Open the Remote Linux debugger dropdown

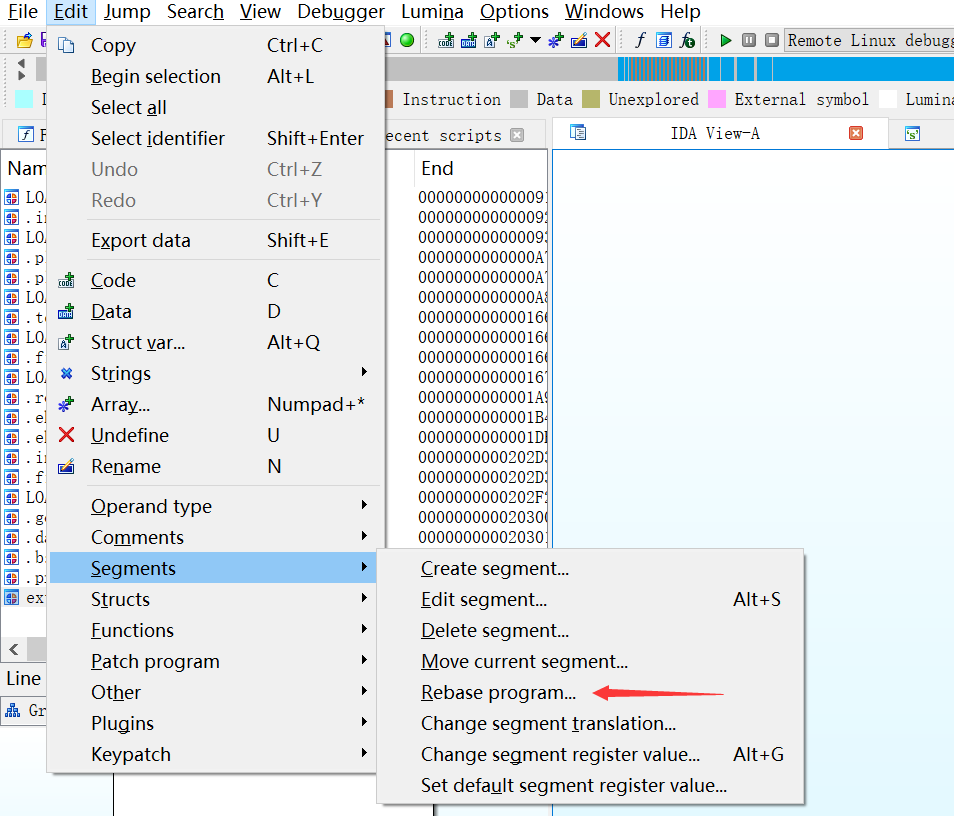(869, 41)
